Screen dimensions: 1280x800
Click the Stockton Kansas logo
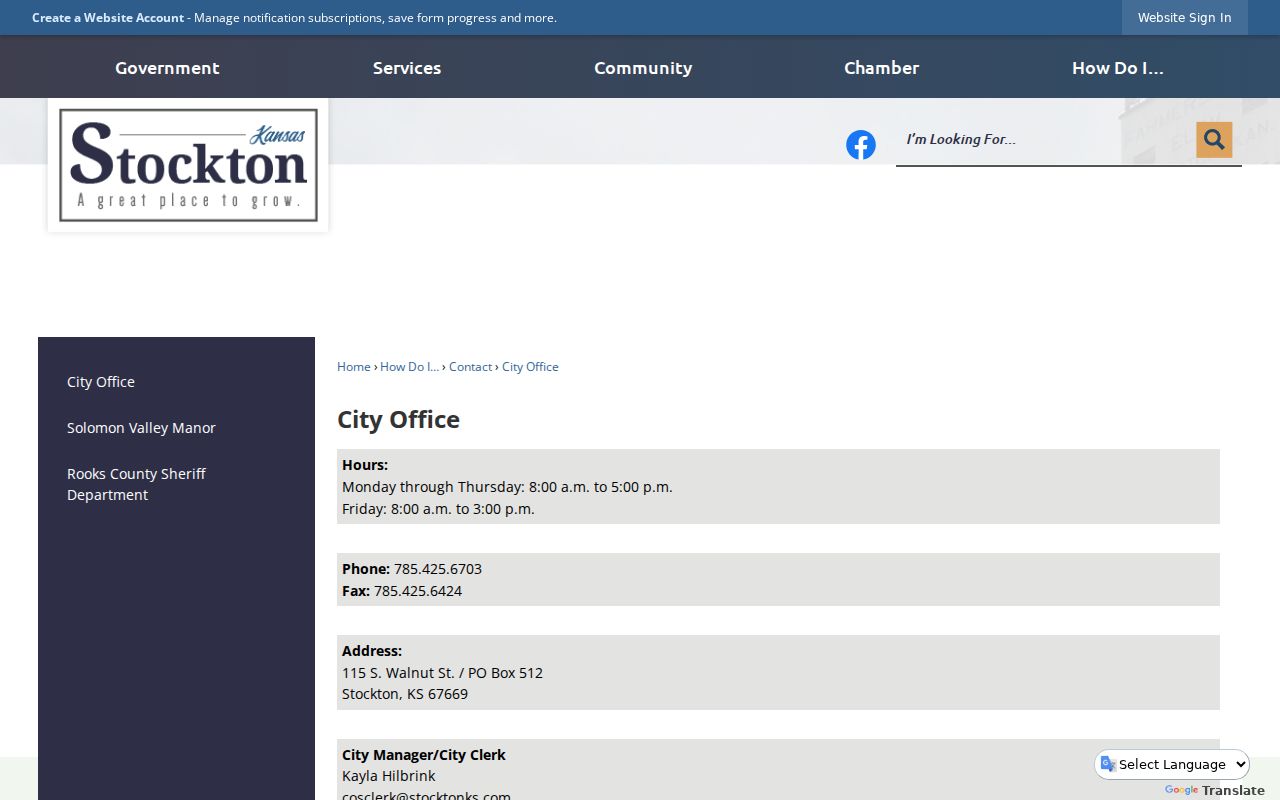point(188,165)
